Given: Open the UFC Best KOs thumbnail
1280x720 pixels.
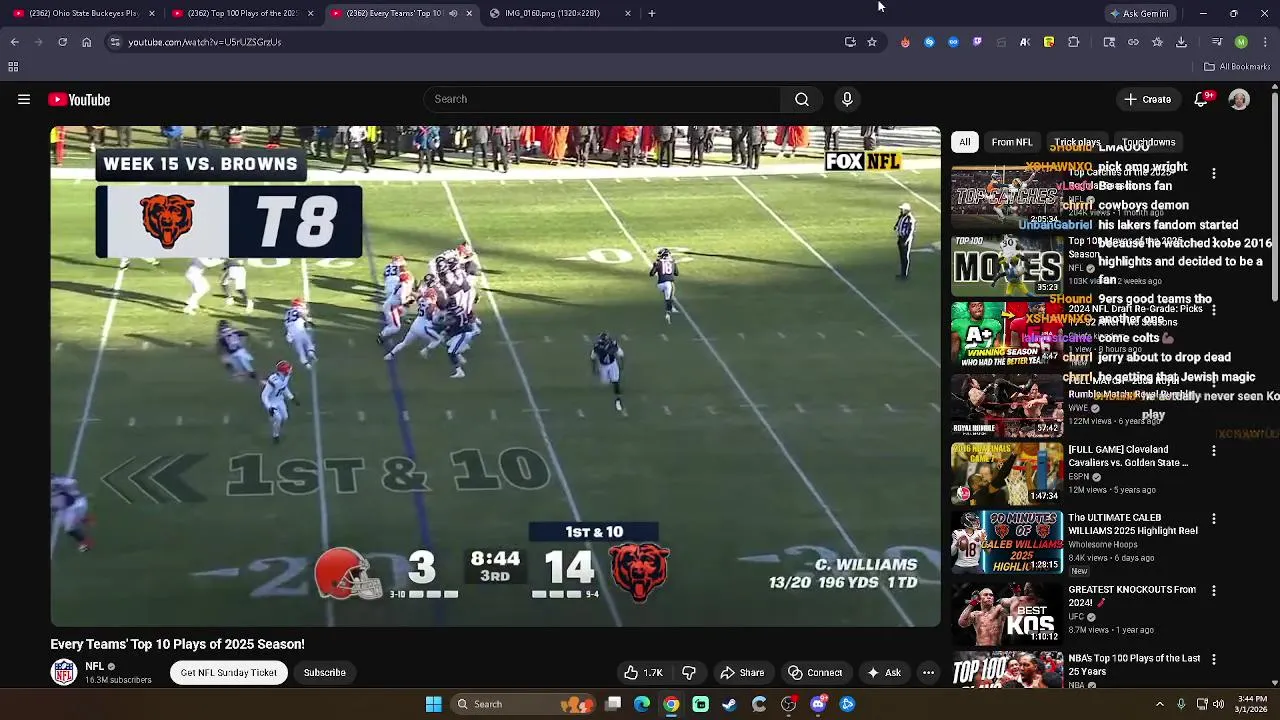Looking at the screenshot, I should (x=1007, y=613).
